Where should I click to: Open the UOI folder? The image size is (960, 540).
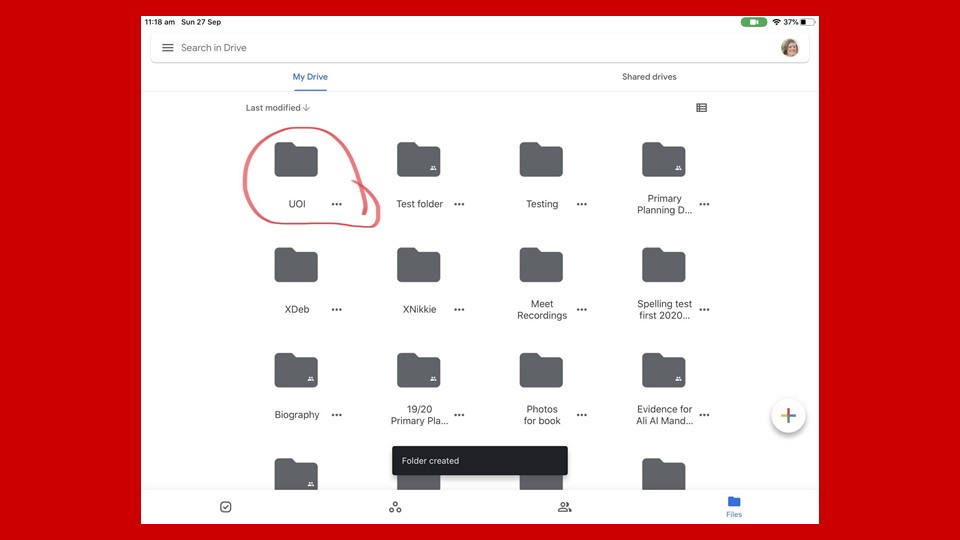[x=296, y=161]
